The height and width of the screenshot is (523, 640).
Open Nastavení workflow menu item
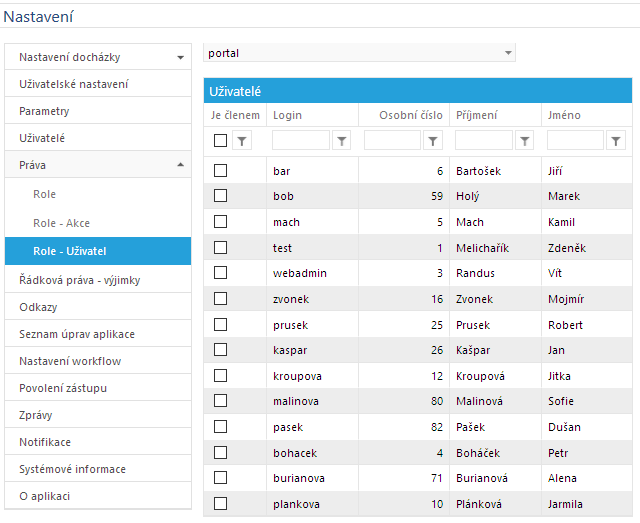(x=98, y=361)
